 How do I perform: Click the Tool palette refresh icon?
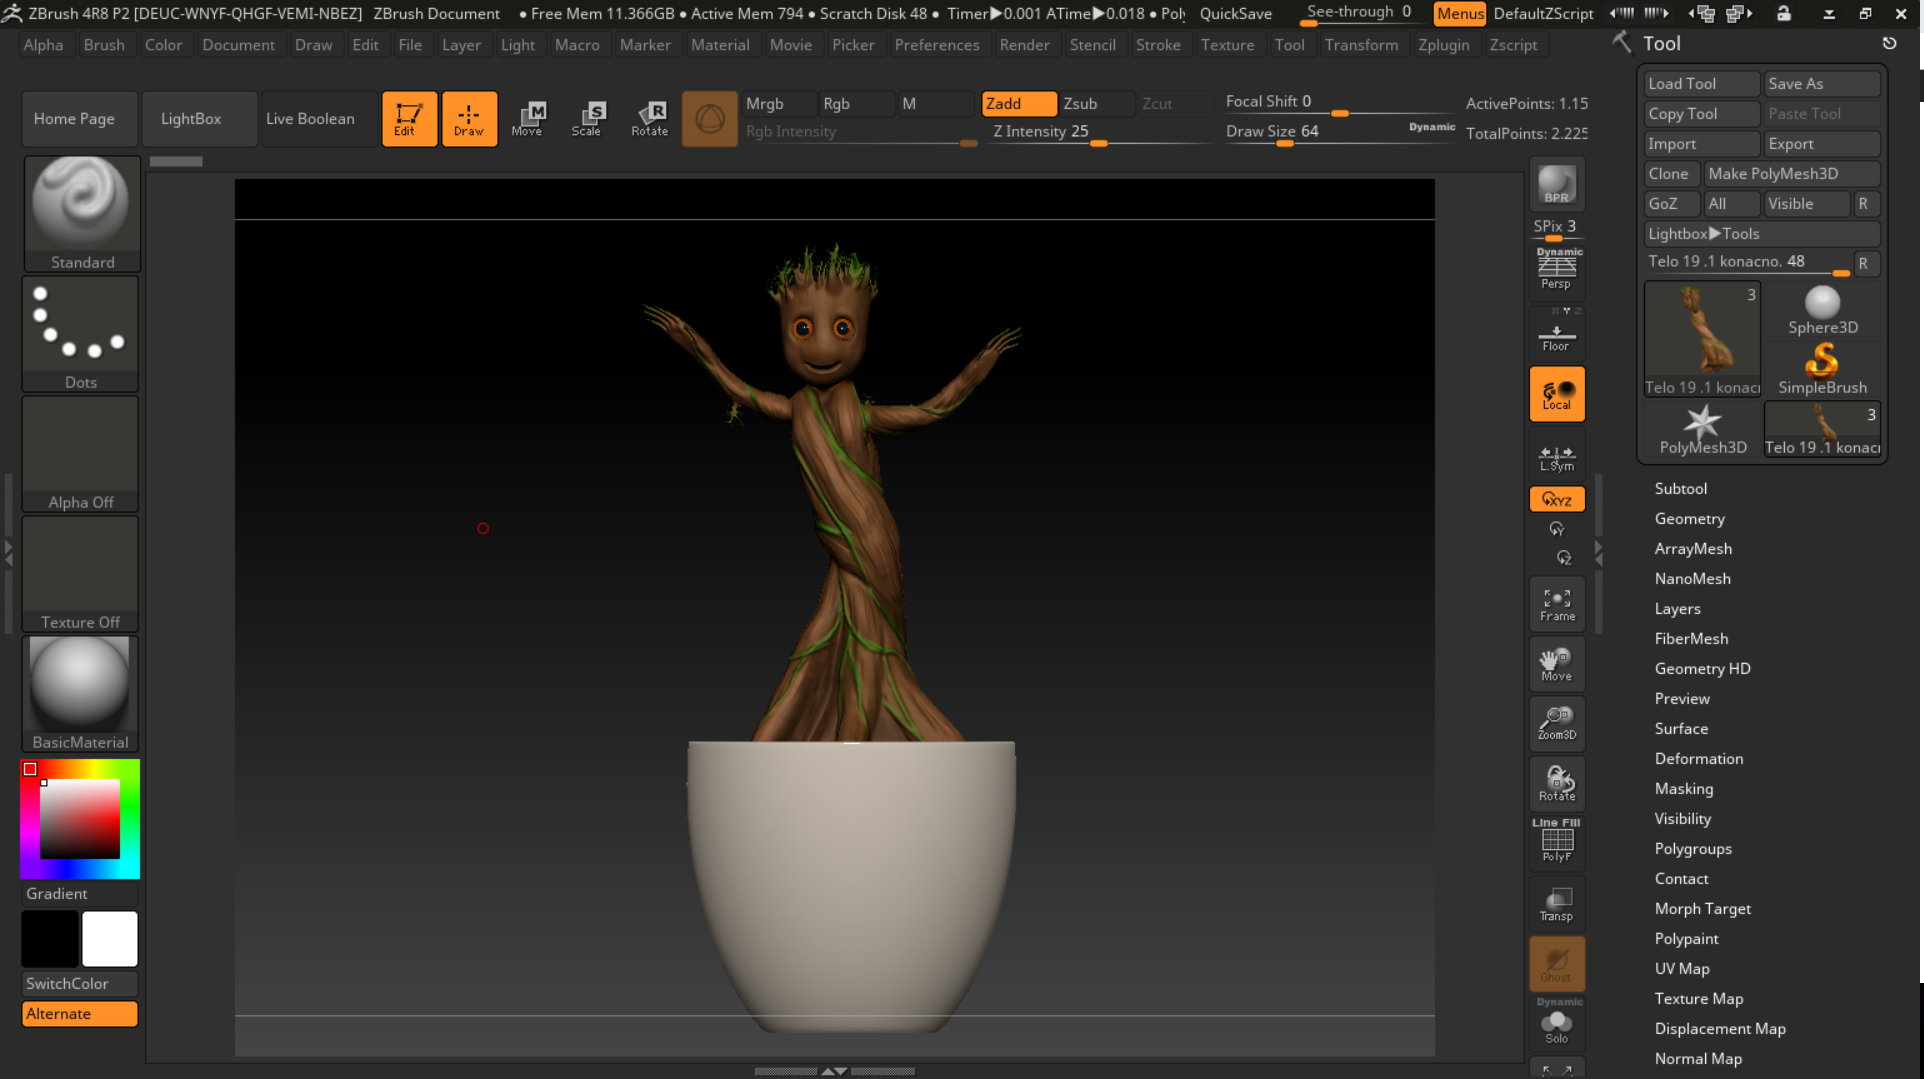pyautogui.click(x=1889, y=43)
